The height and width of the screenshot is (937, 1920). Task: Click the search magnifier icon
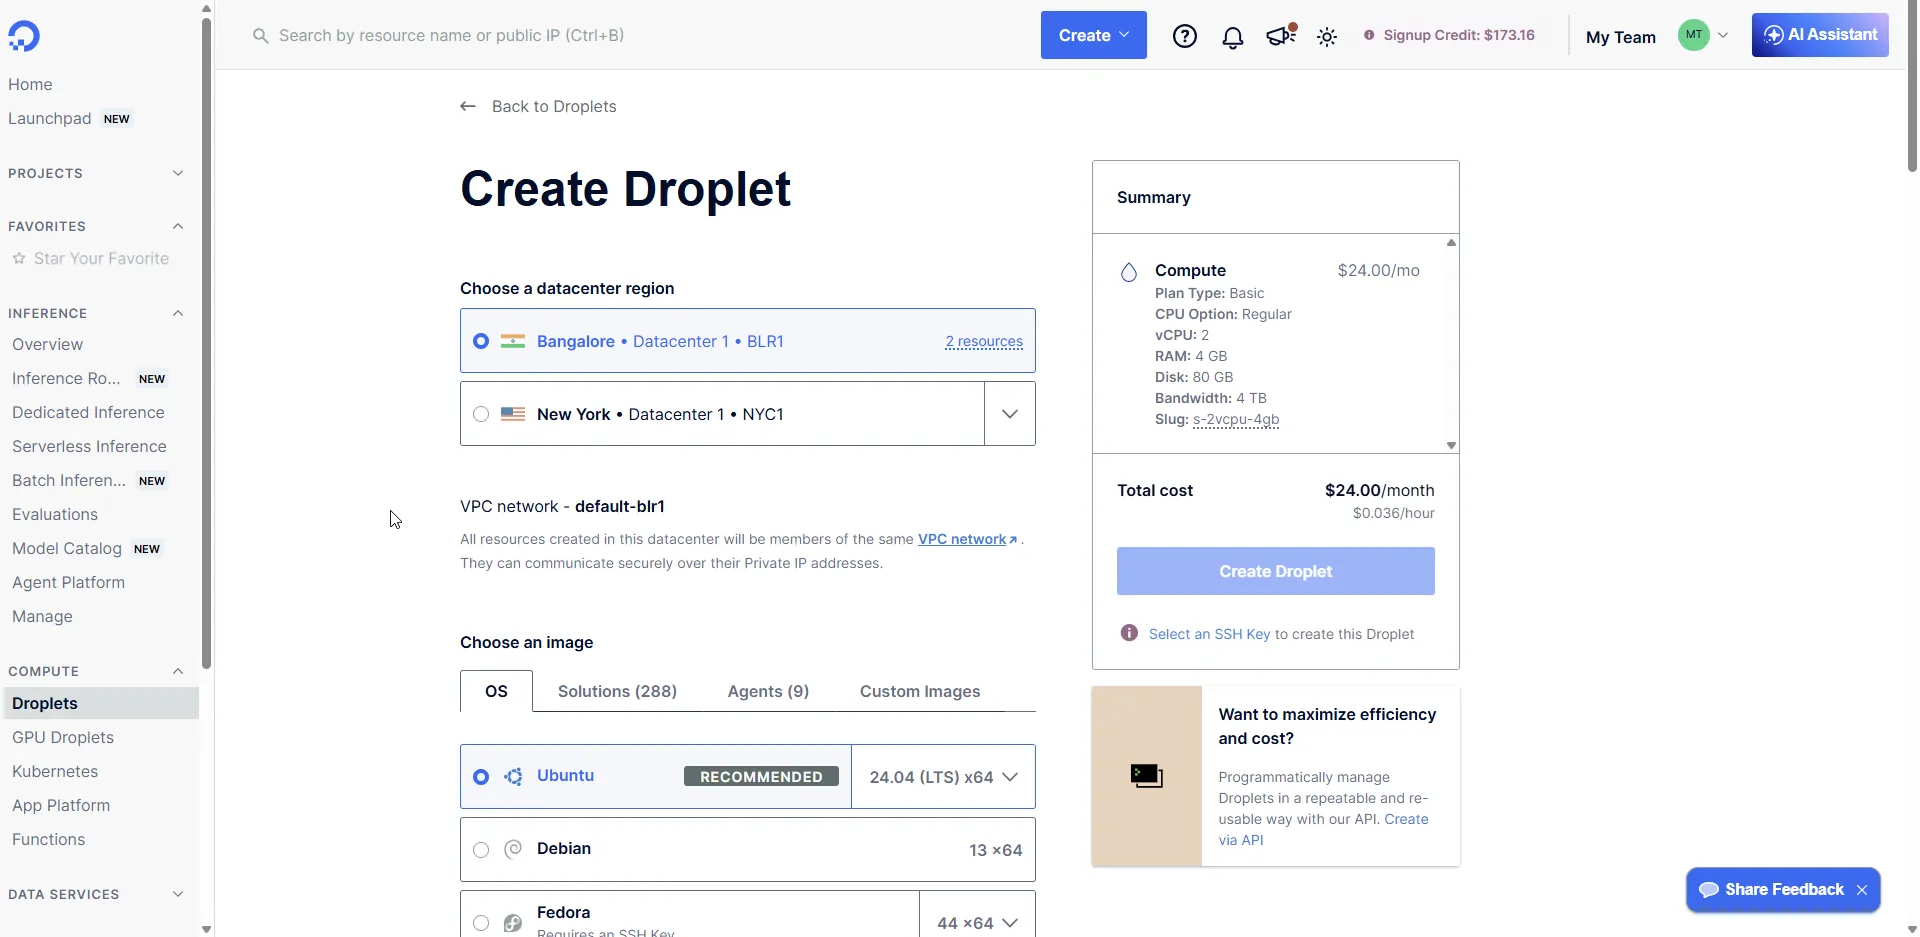(261, 36)
